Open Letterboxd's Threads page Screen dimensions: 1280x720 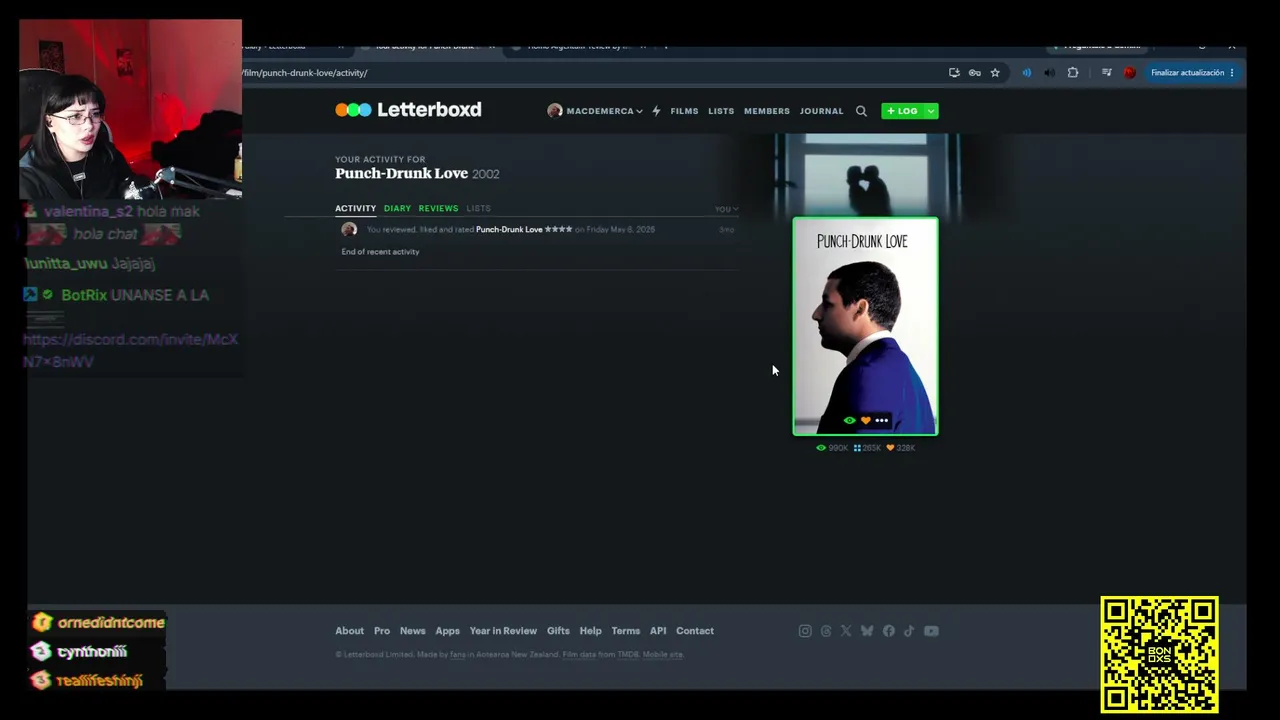click(826, 631)
